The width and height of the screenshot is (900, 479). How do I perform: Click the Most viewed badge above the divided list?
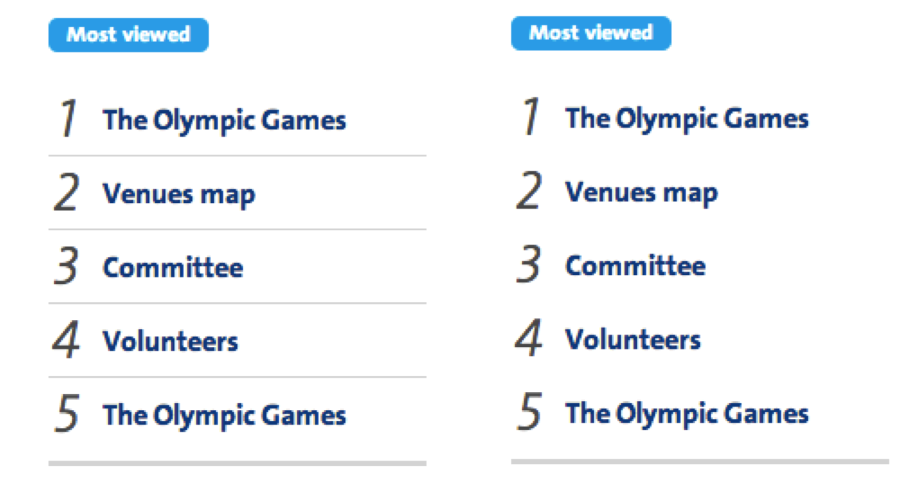[x=129, y=35]
